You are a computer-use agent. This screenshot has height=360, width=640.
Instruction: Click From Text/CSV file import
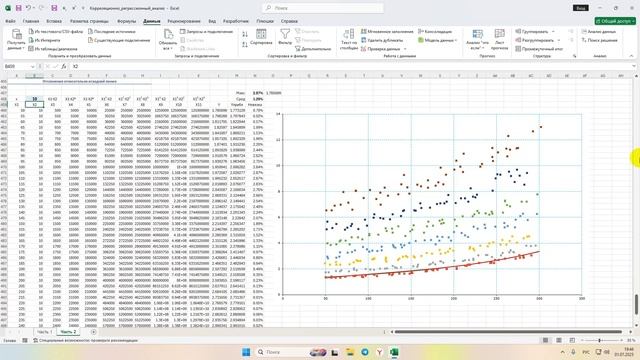tap(56, 31)
